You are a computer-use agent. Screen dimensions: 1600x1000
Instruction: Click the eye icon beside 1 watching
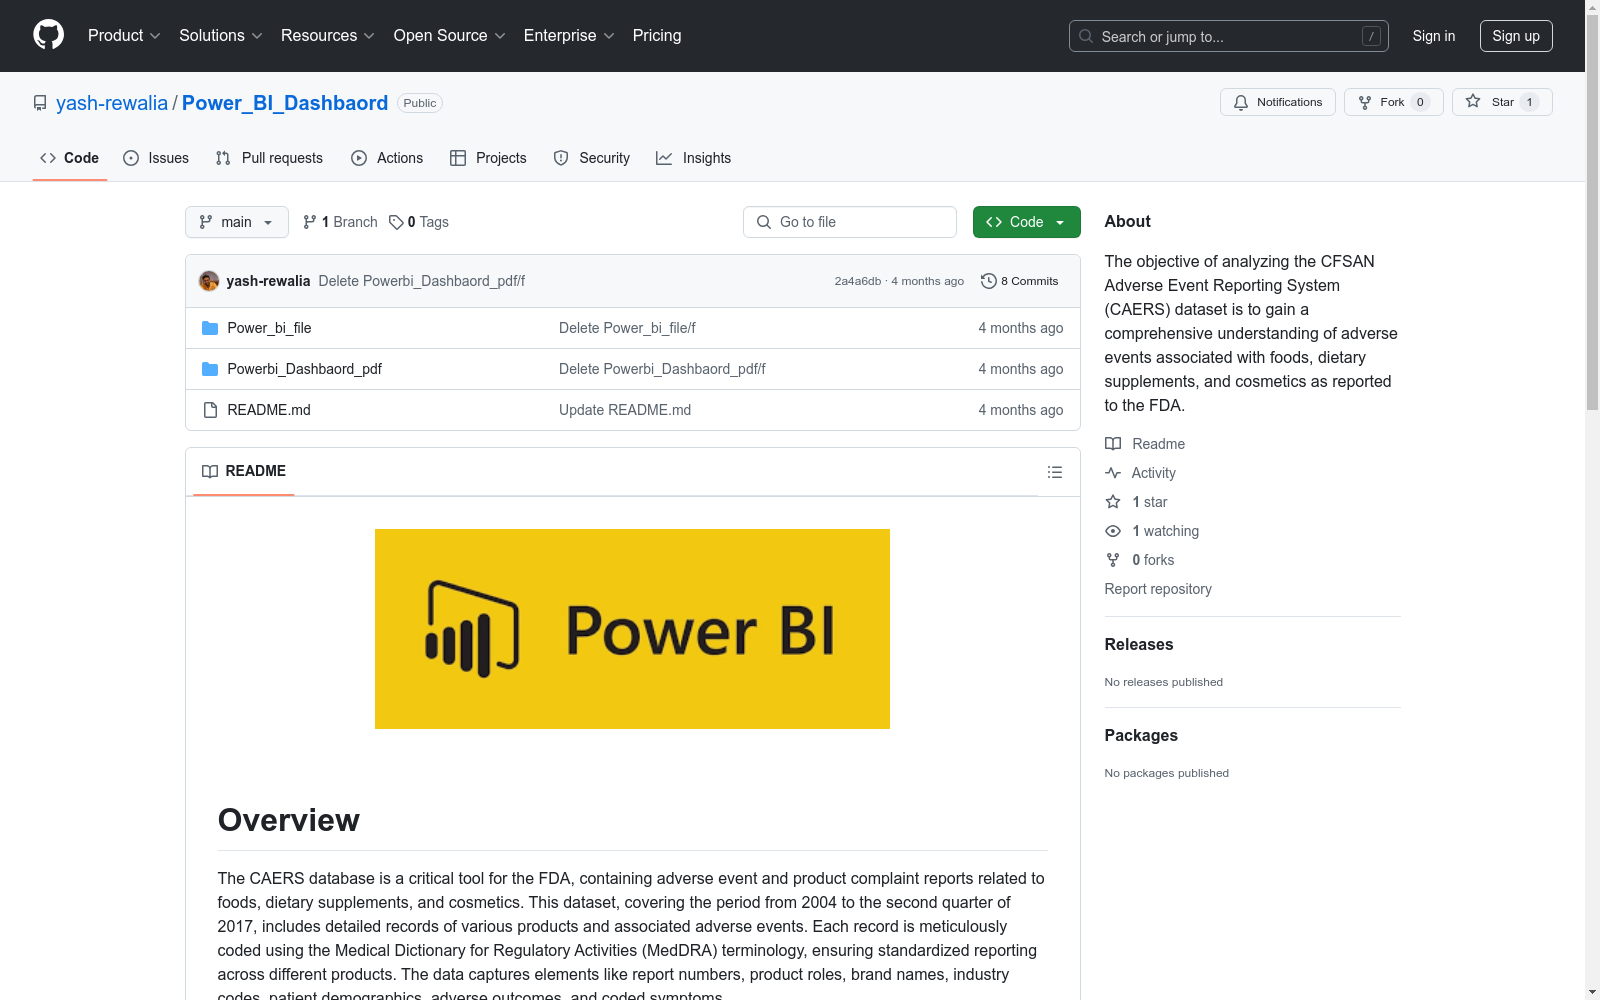(1113, 531)
